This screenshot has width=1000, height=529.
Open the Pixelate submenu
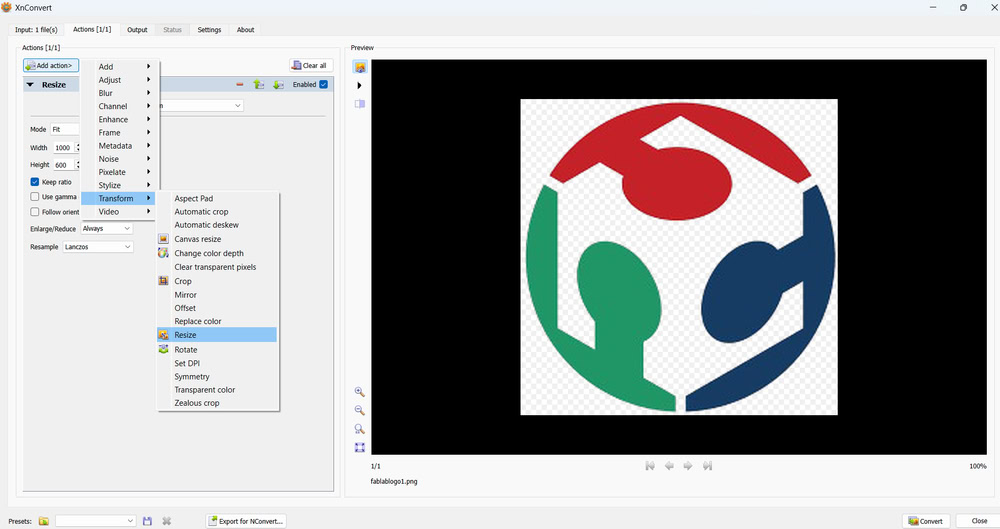coord(118,172)
